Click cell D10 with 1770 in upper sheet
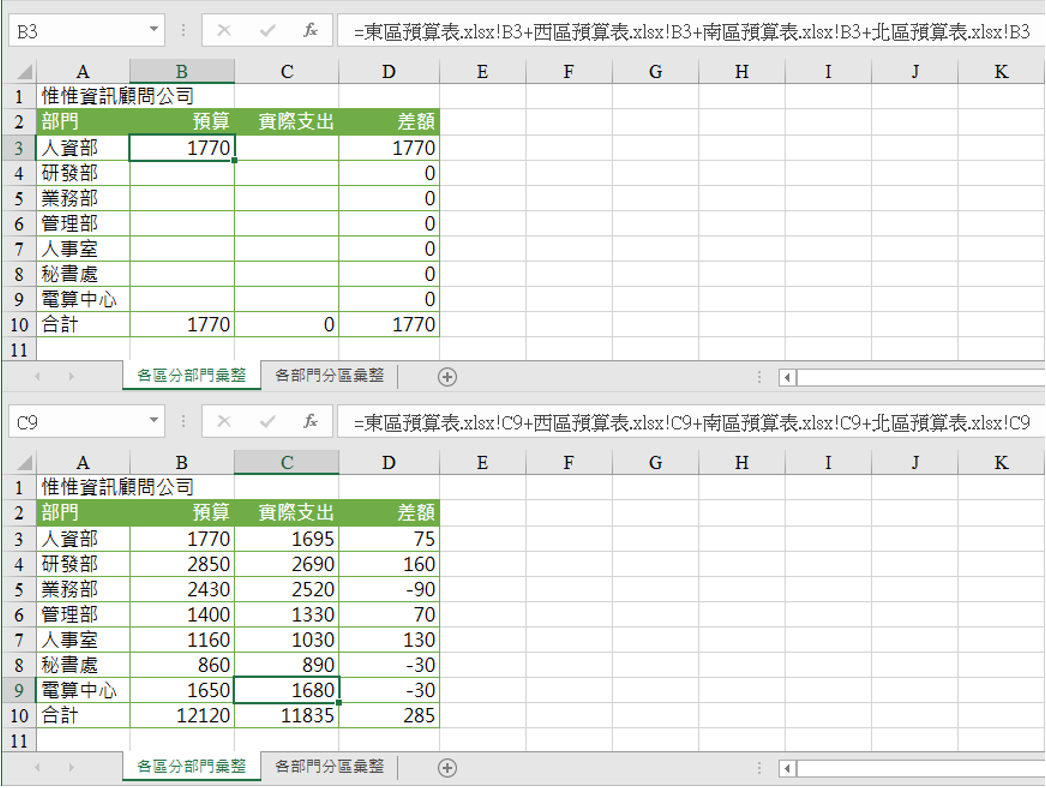This screenshot has height=788, width=1046. (x=390, y=324)
